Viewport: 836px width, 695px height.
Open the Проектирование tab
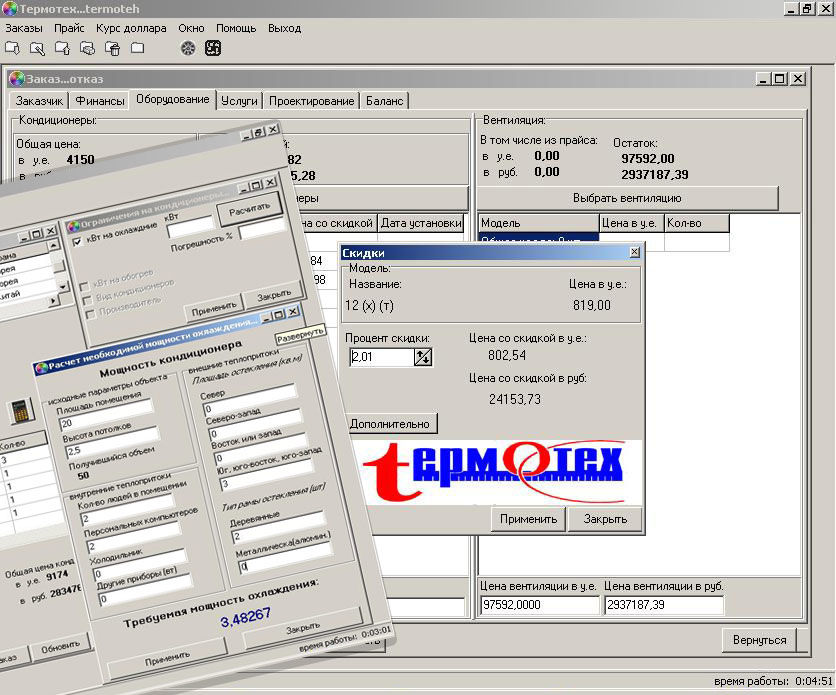click(311, 101)
